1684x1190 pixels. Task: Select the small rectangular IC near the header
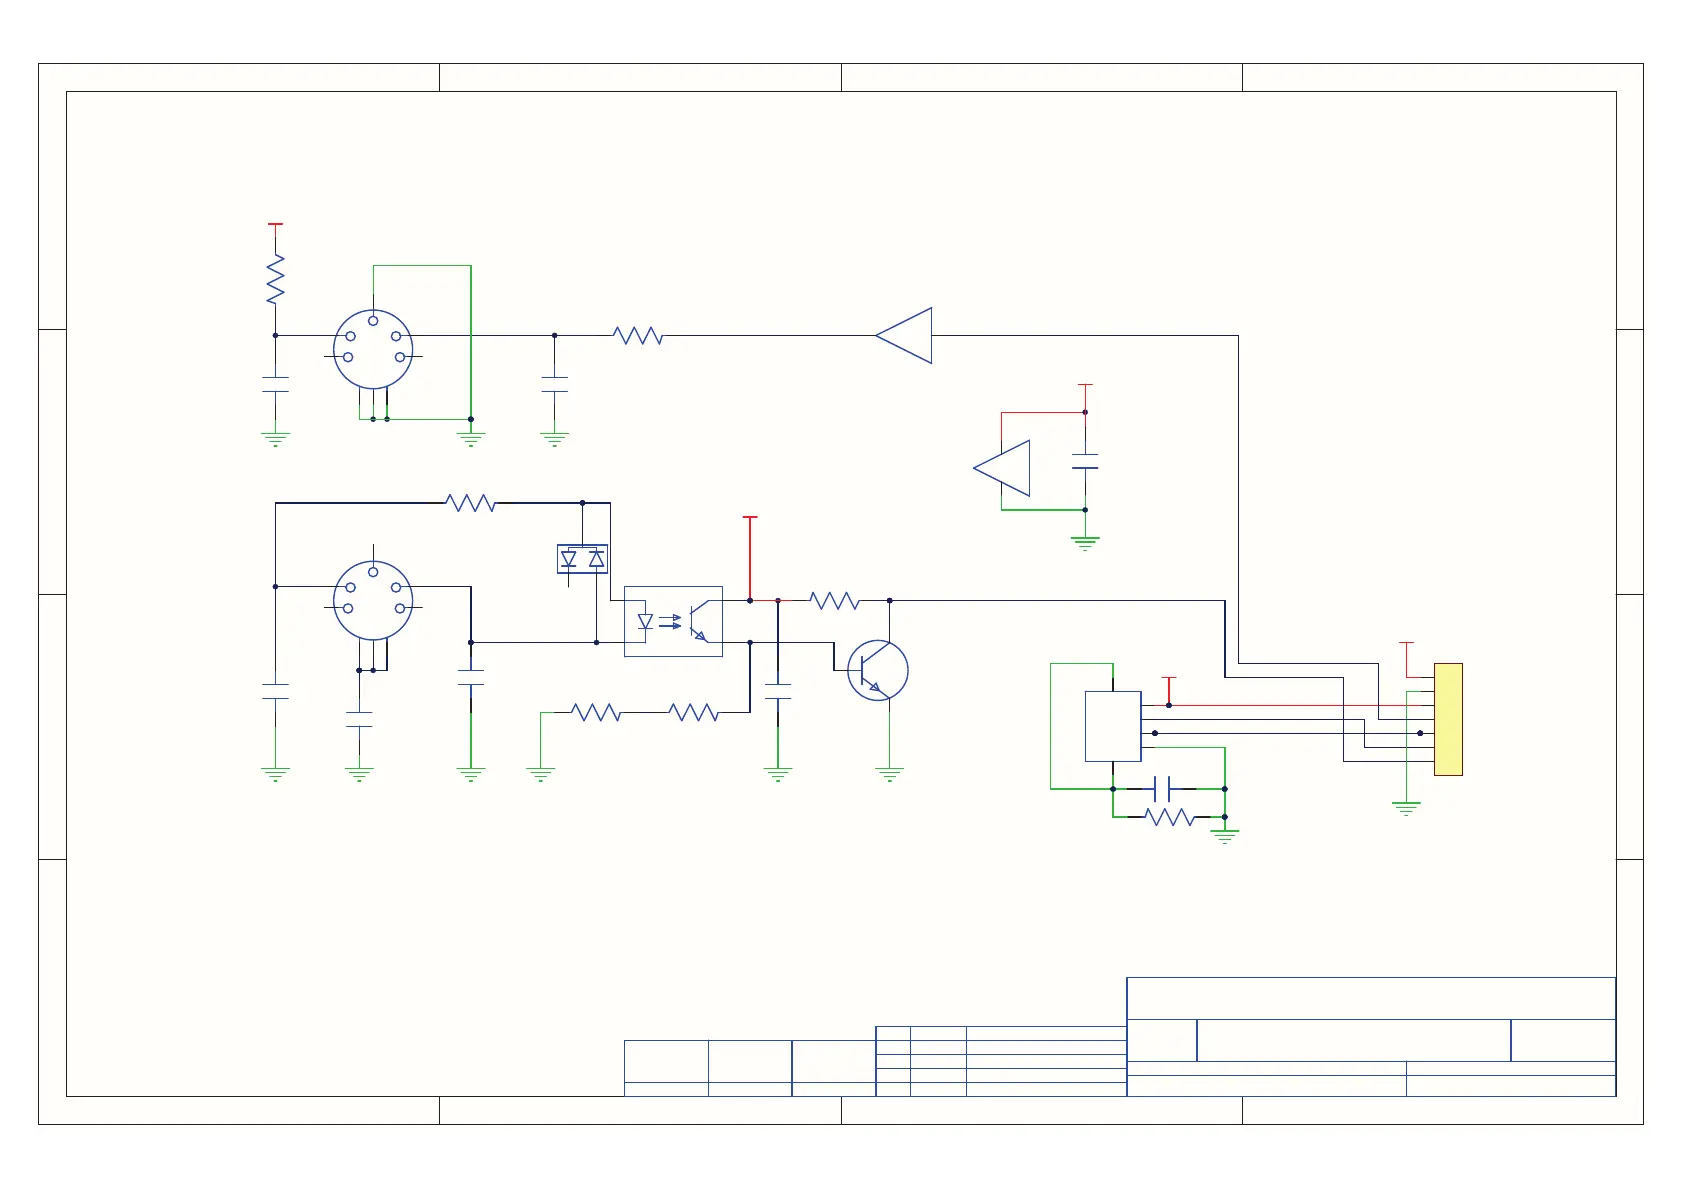coord(1113,726)
